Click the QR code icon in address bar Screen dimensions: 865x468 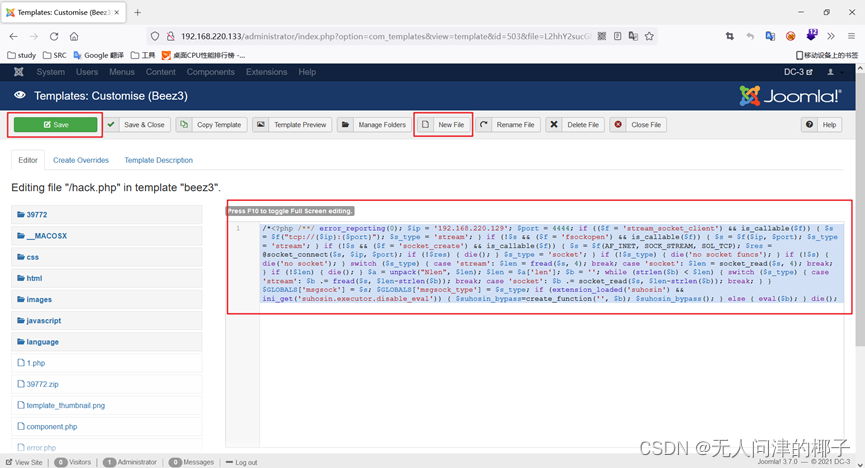(602, 36)
